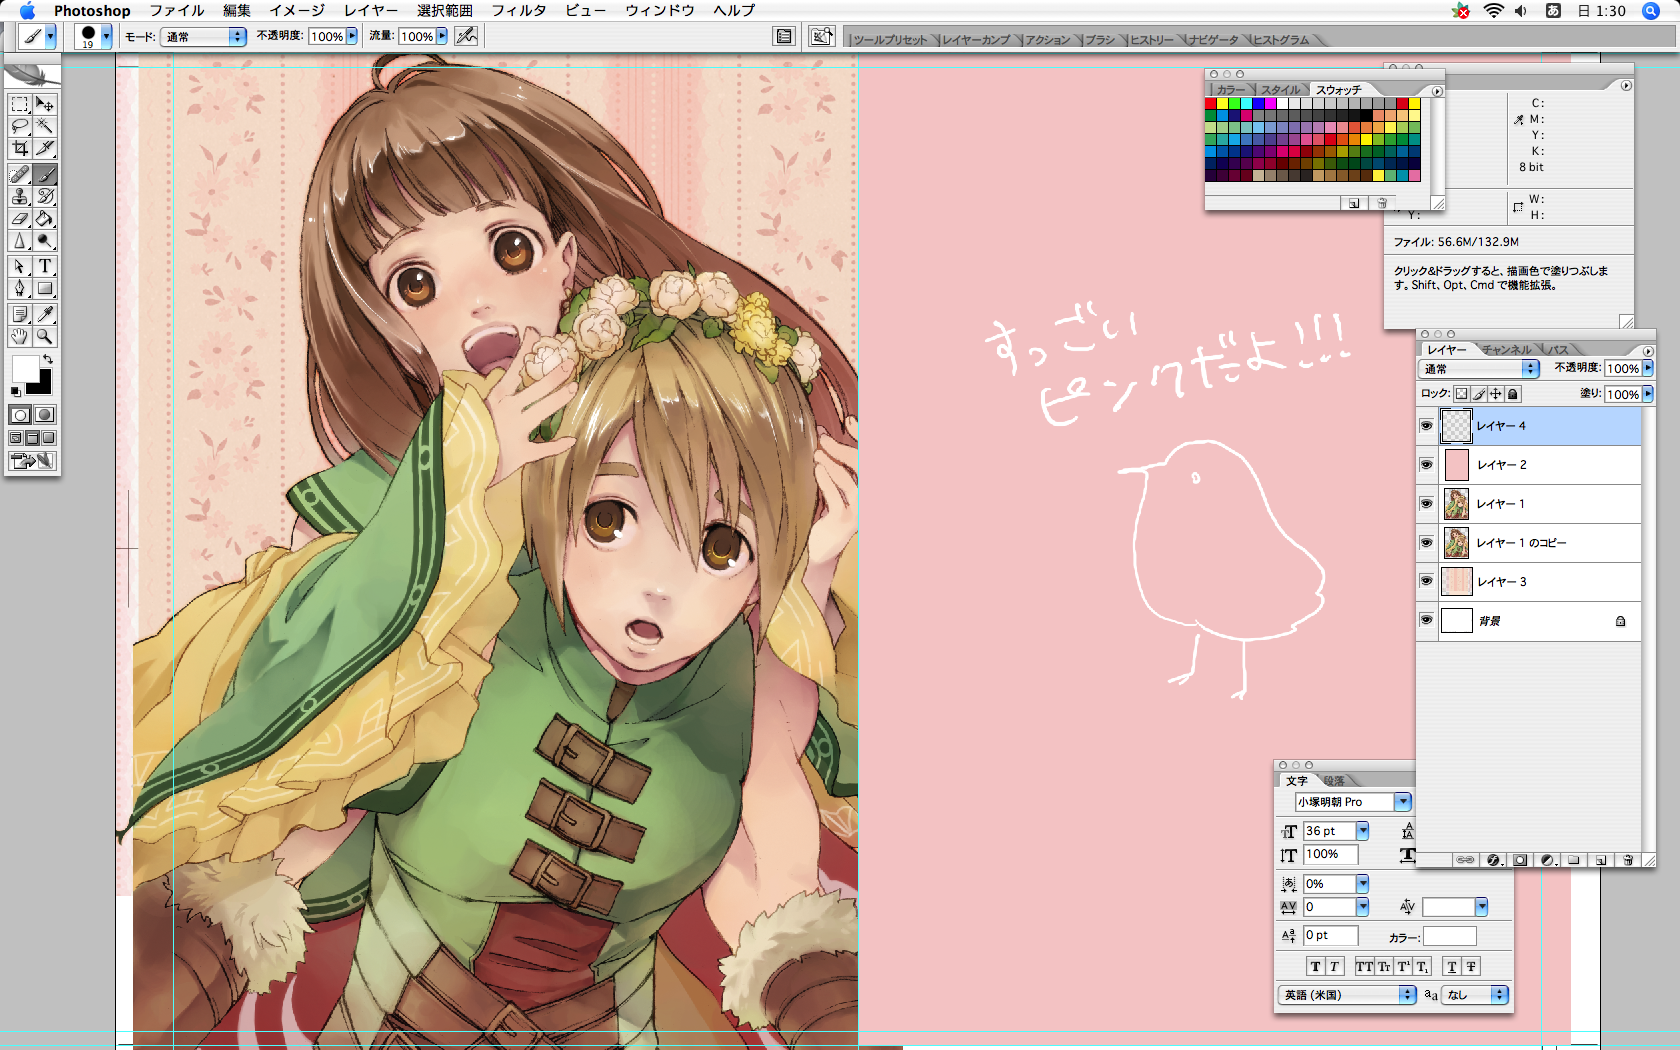The height and width of the screenshot is (1050, 1680).
Task: Select the Crop tool in the toolbox
Action: click(20, 149)
